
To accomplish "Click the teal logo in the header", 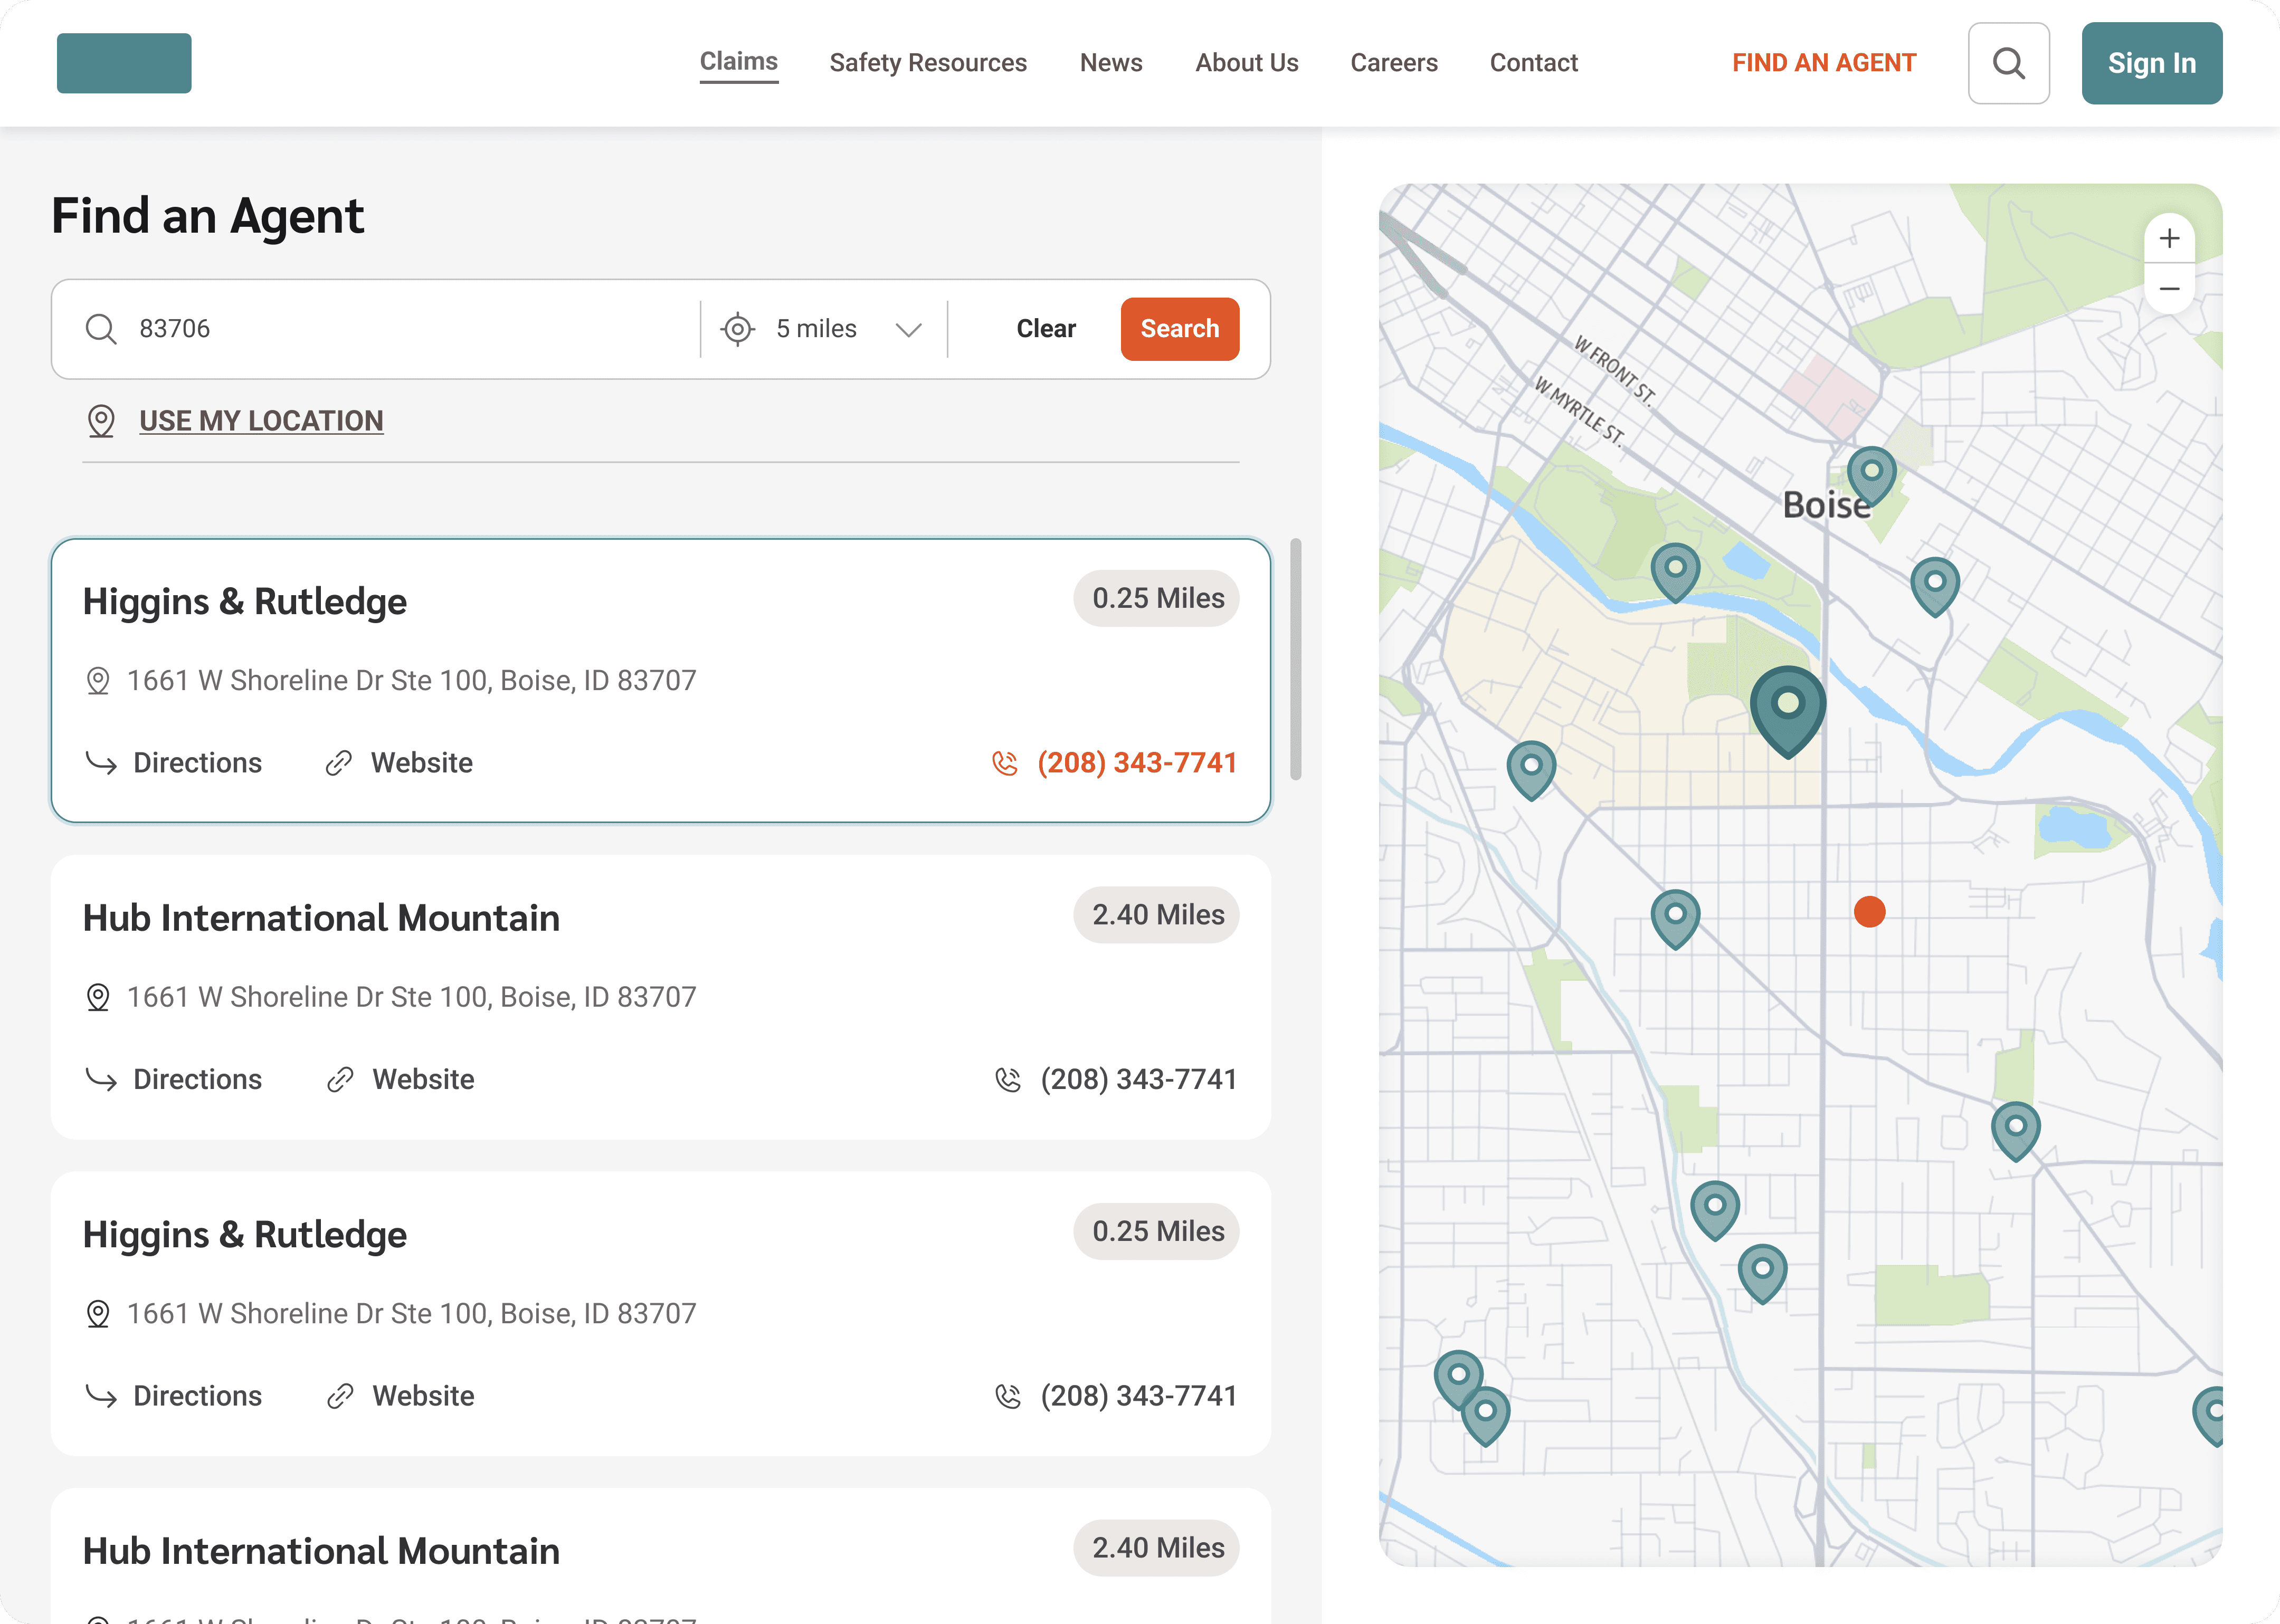I will (x=124, y=63).
